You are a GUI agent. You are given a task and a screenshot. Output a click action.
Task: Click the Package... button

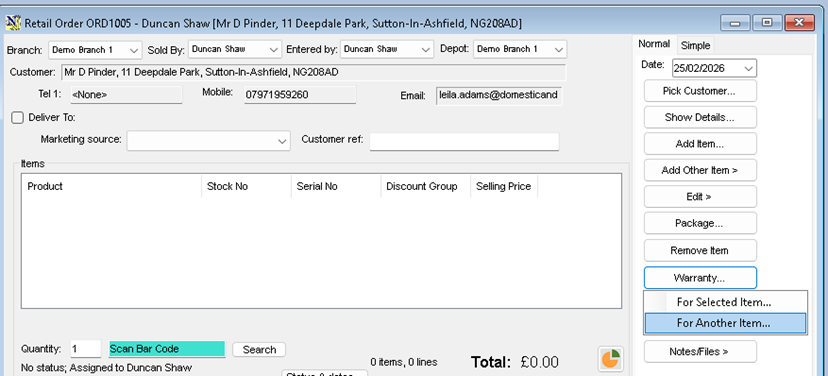(x=700, y=223)
